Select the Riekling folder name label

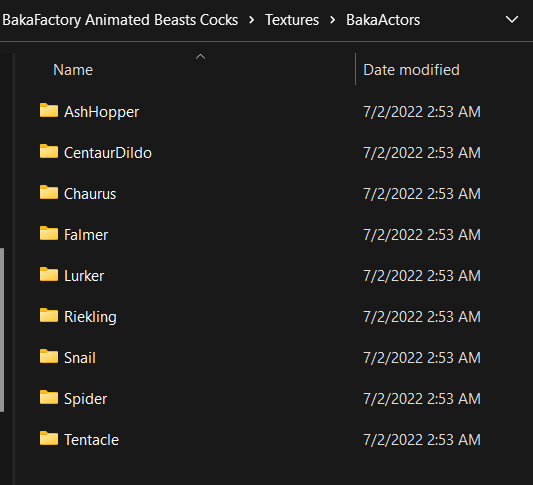pyautogui.click(x=90, y=317)
